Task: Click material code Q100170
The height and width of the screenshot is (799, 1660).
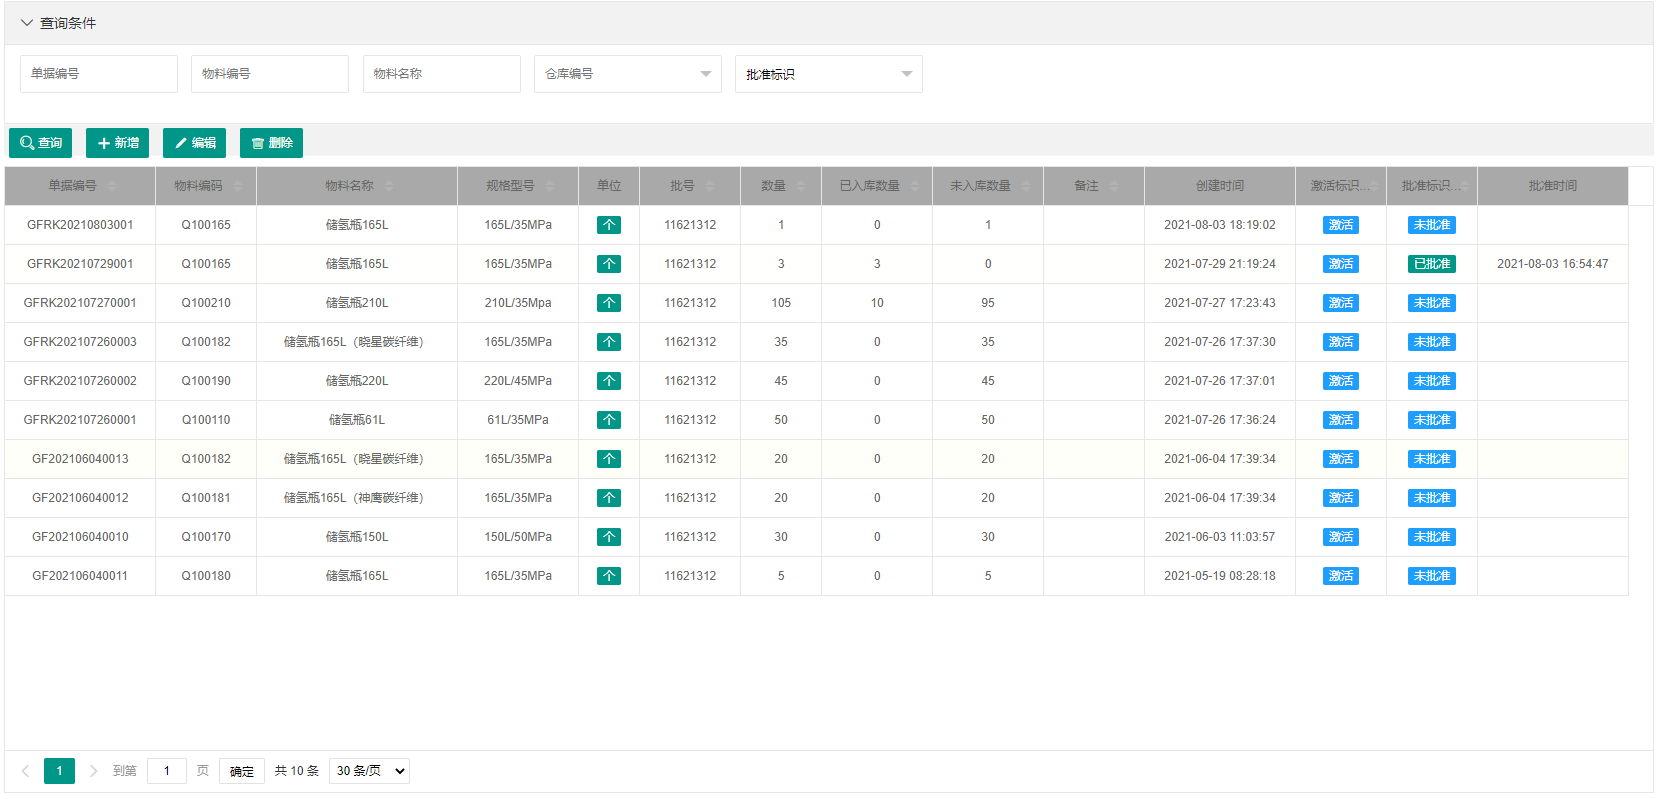Action: [206, 537]
